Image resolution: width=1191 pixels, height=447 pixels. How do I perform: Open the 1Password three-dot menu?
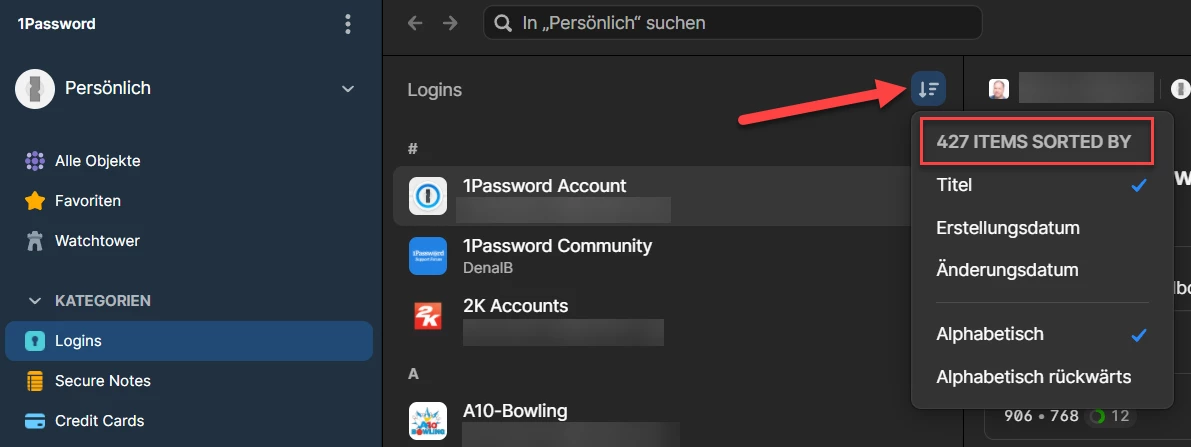[348, 24]
